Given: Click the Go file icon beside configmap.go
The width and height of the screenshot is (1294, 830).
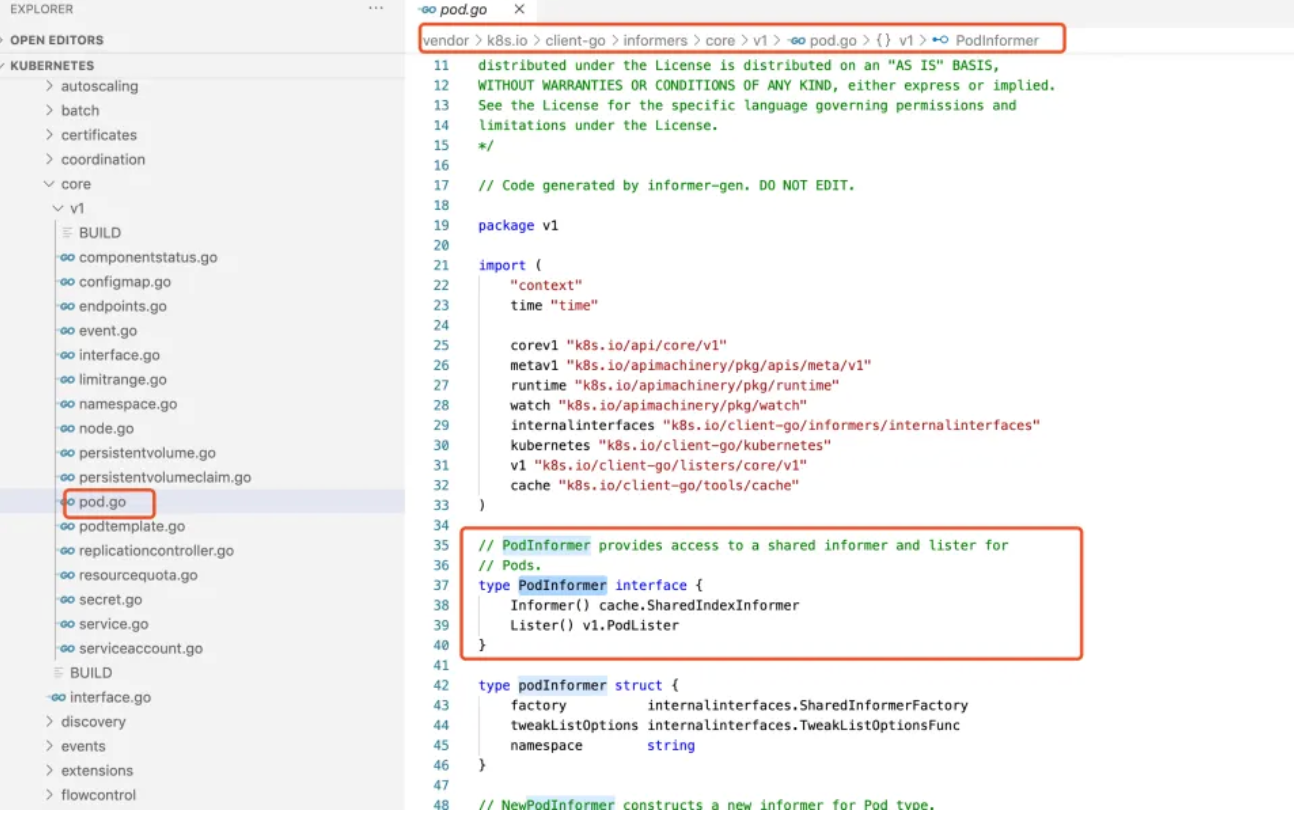Looking at the screenshot, I should pyautogui.click(x=67, y=282).
